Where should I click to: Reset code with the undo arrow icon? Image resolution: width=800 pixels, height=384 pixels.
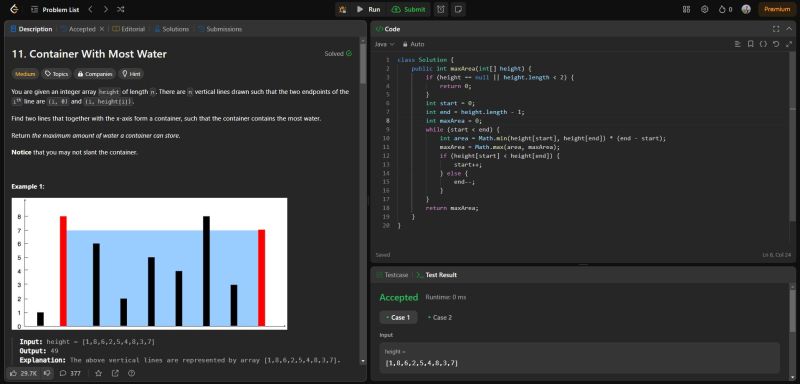coord(776,44)
